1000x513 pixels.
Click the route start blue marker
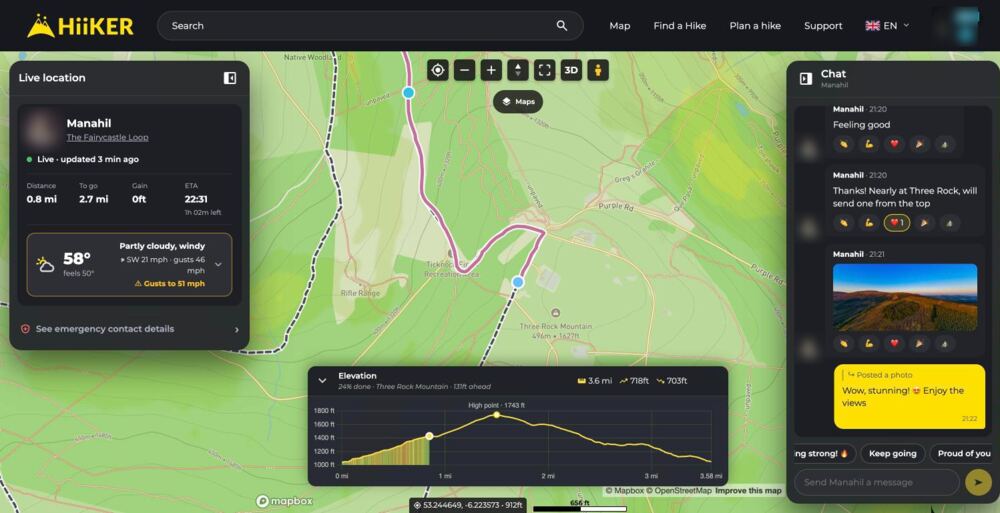pos(409,93)
